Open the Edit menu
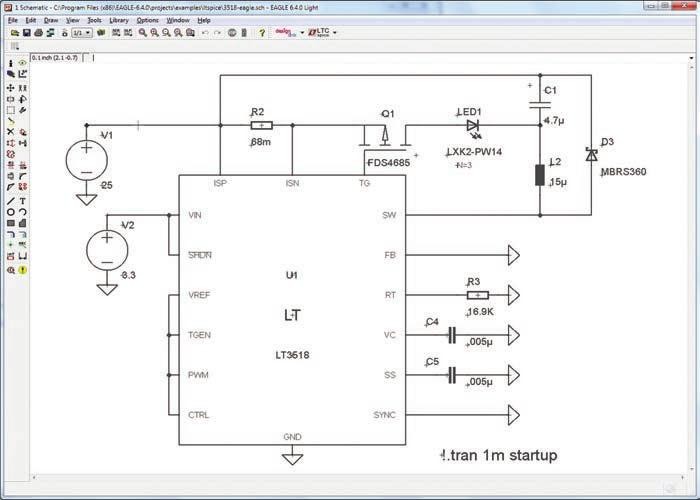700x500 pixels. pos(30,20)
